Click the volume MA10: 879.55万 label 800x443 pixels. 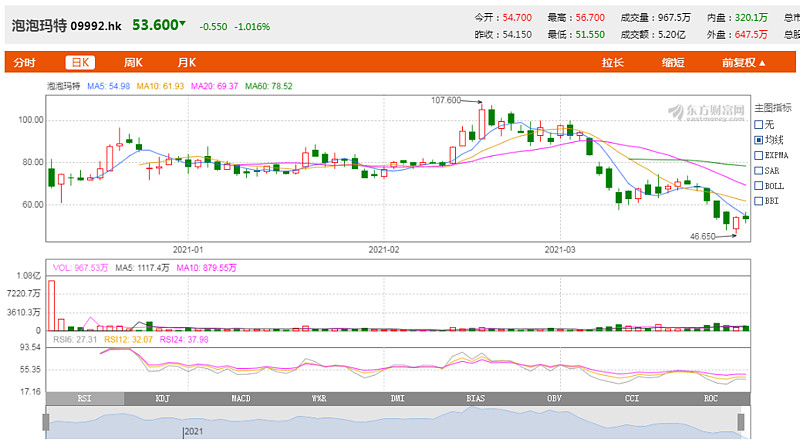point(206,268)
